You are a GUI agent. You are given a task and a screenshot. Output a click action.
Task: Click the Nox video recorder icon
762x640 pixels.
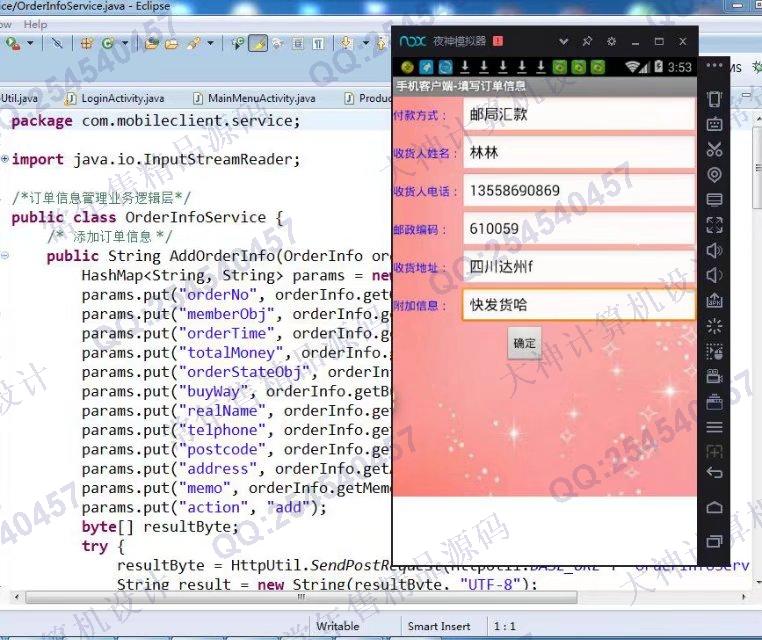point(714,376)
